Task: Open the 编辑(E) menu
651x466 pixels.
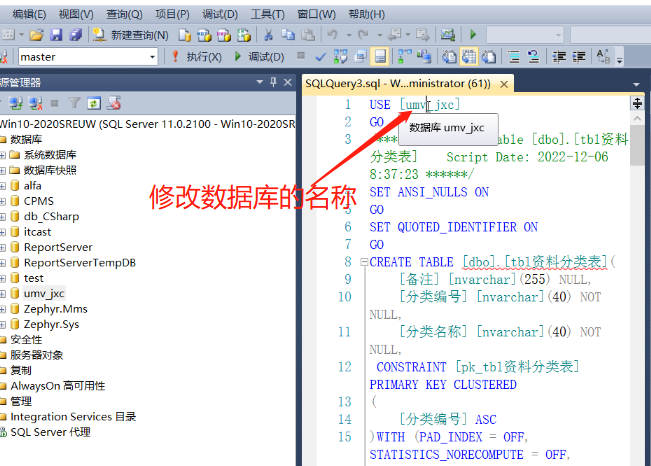Action: pos(29,14)
